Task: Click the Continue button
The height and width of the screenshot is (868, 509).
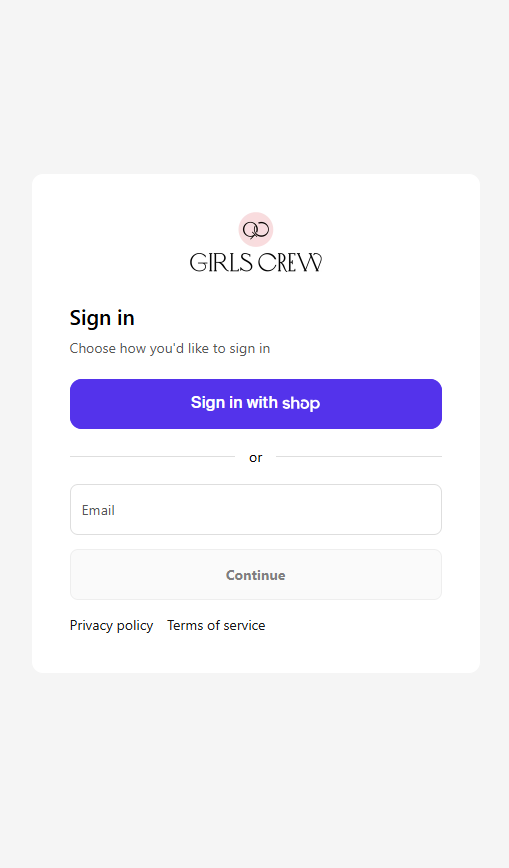Action: [x=256, y=575]
